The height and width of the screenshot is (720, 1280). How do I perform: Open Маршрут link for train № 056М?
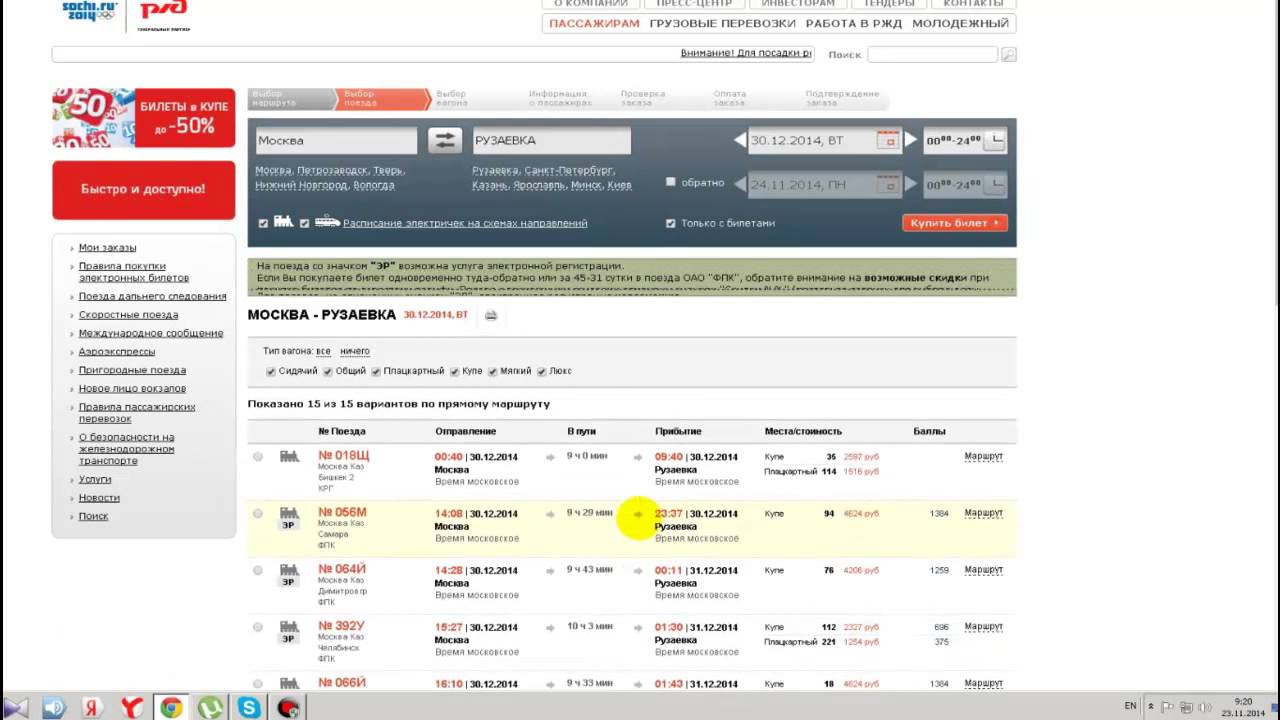[983, 513]
